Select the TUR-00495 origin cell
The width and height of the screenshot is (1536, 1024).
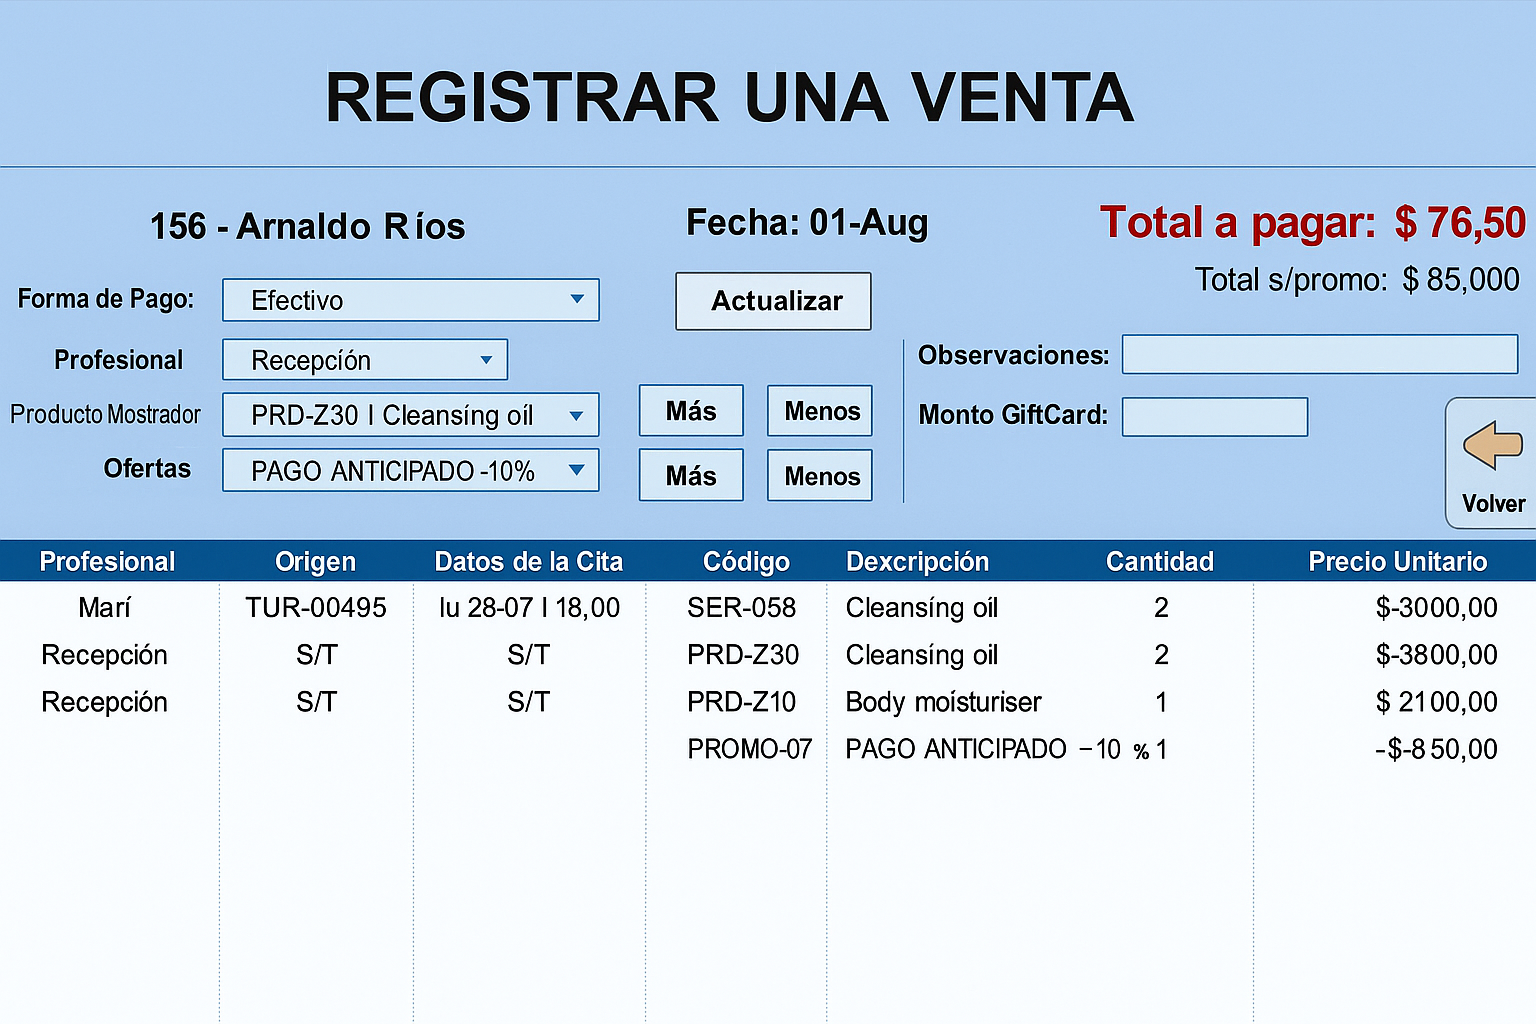coord(316,608)
